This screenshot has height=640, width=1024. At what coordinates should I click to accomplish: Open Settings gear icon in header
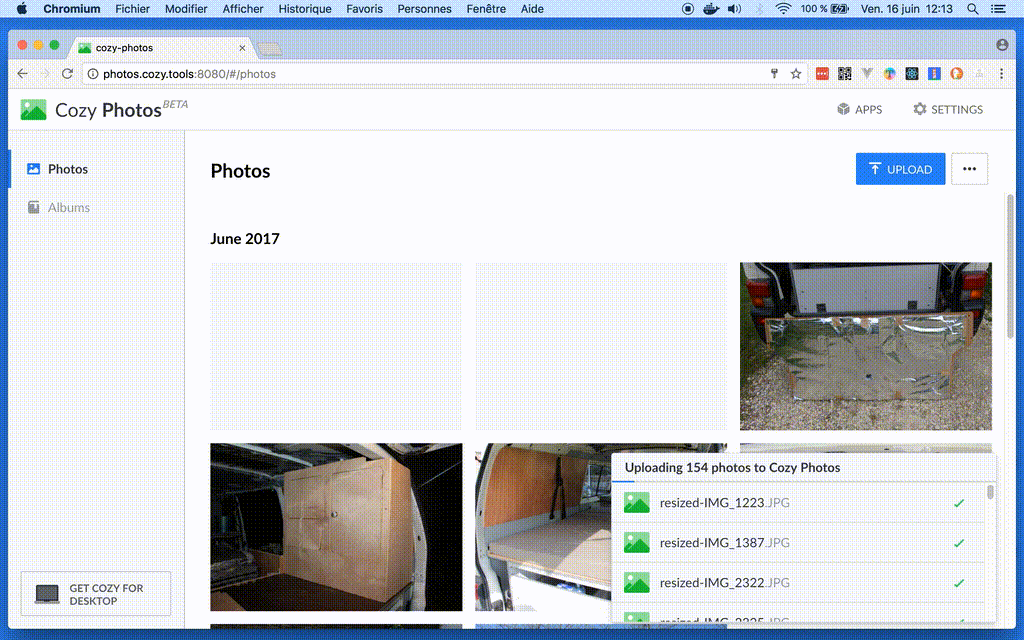(x=920, y=109)
